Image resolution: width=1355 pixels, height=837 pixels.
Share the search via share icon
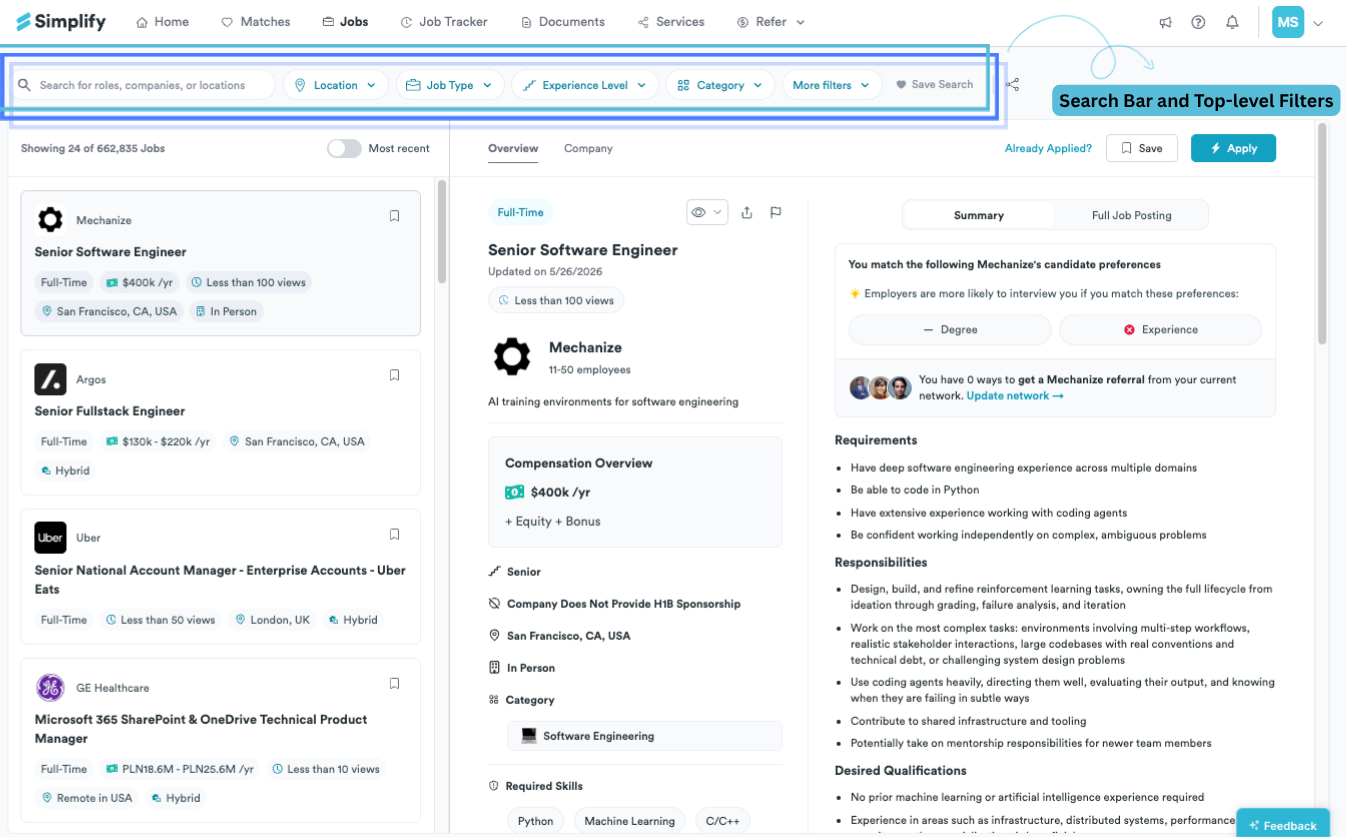1013,85
